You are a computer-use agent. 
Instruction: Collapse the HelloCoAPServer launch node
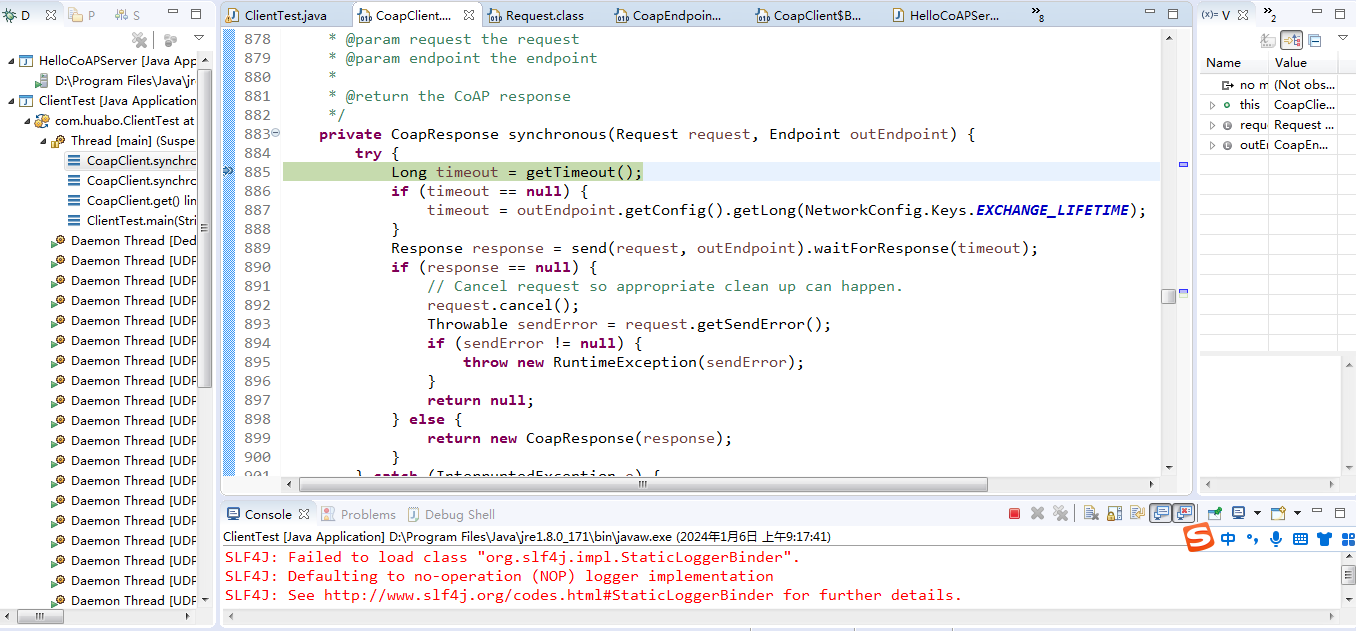click(11, 61)
